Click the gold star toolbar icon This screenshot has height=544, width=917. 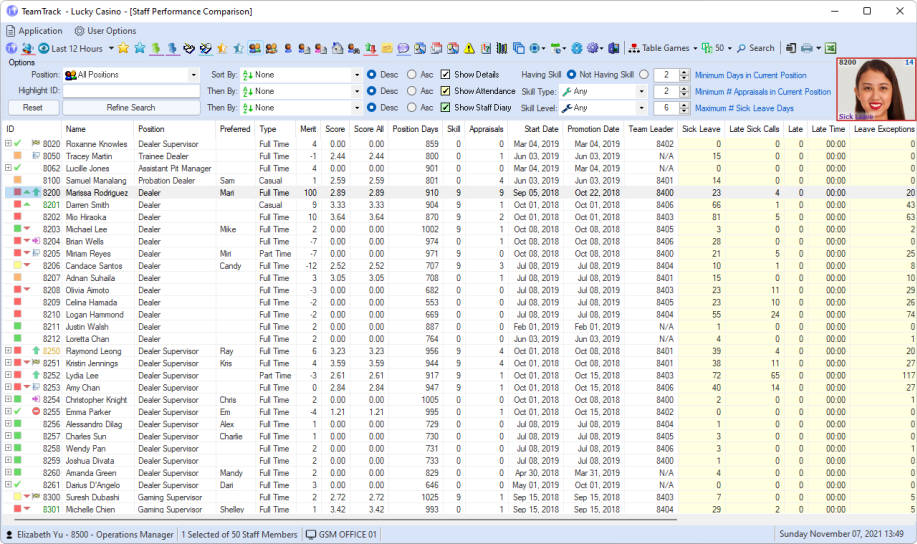(123, 48)
